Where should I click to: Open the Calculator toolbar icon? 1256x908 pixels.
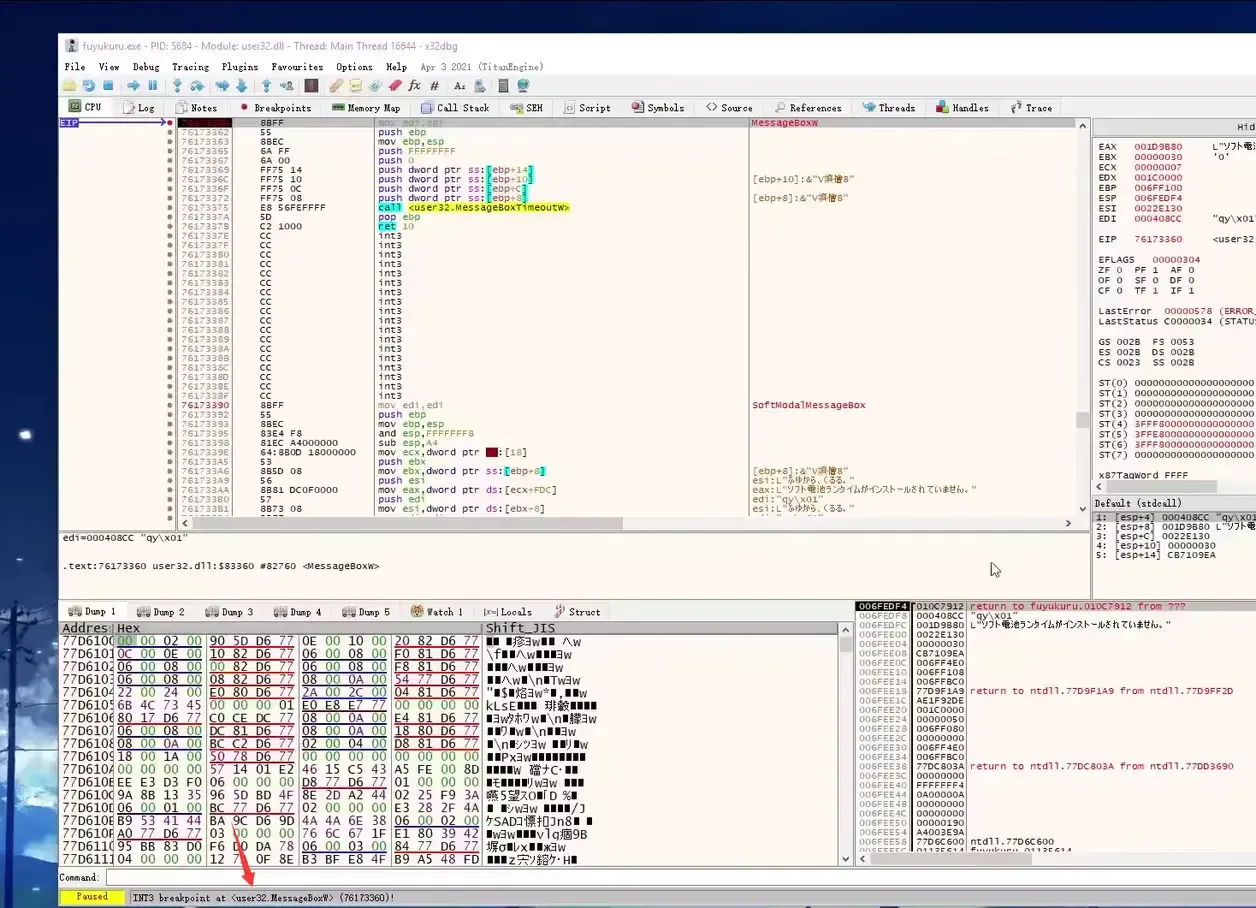(x=503, y=86)
